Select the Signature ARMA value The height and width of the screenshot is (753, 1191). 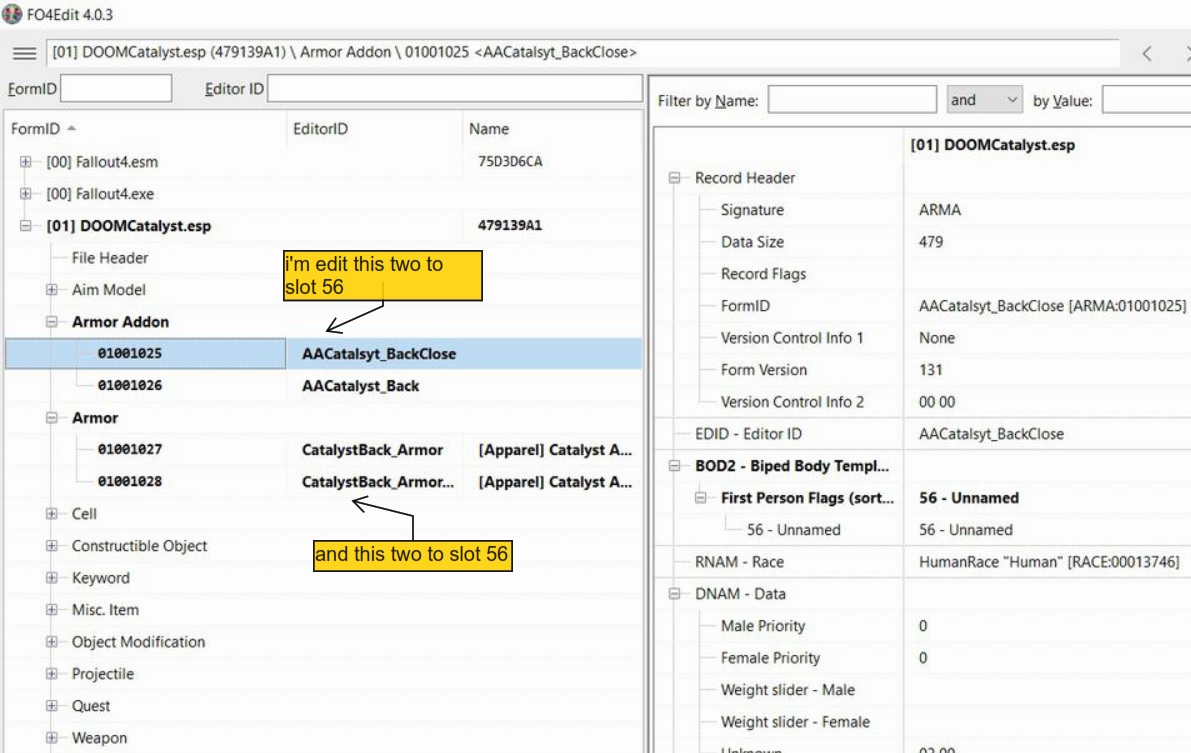(x=940, y=210)
